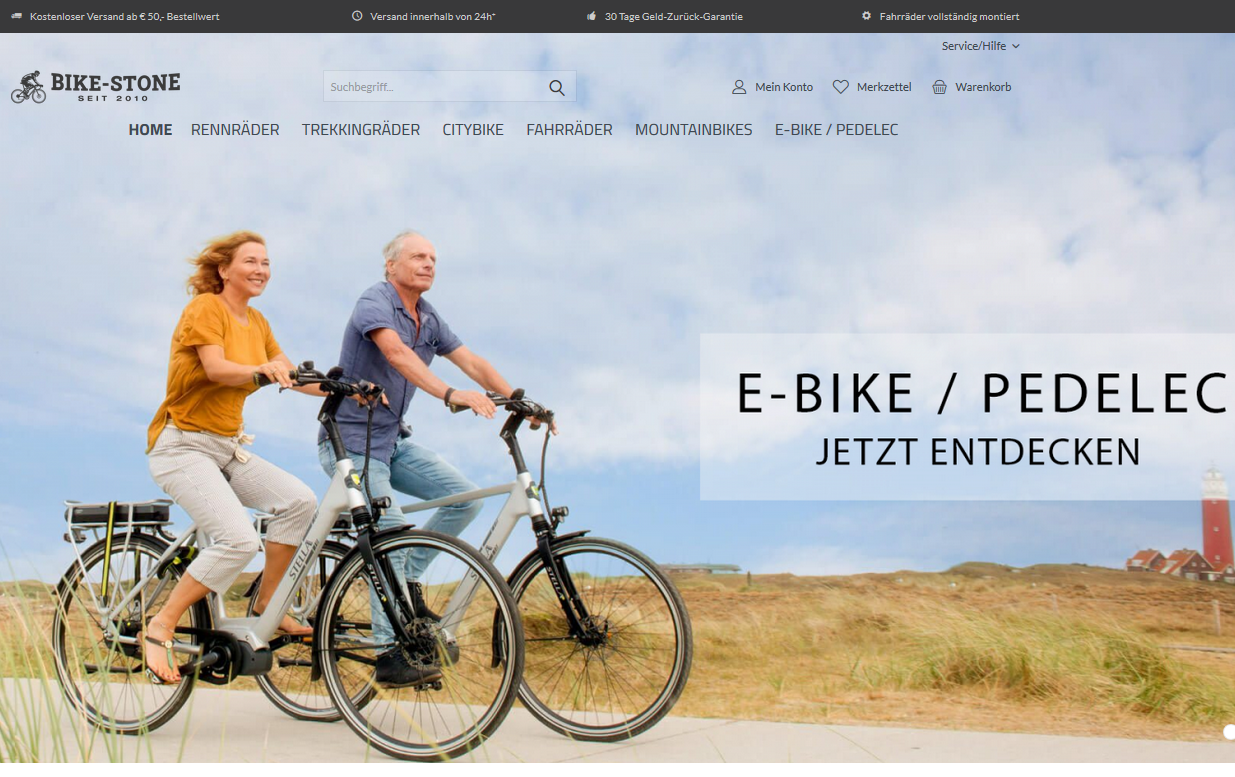Open Mein Konto user icon

(x=739, y=87)
